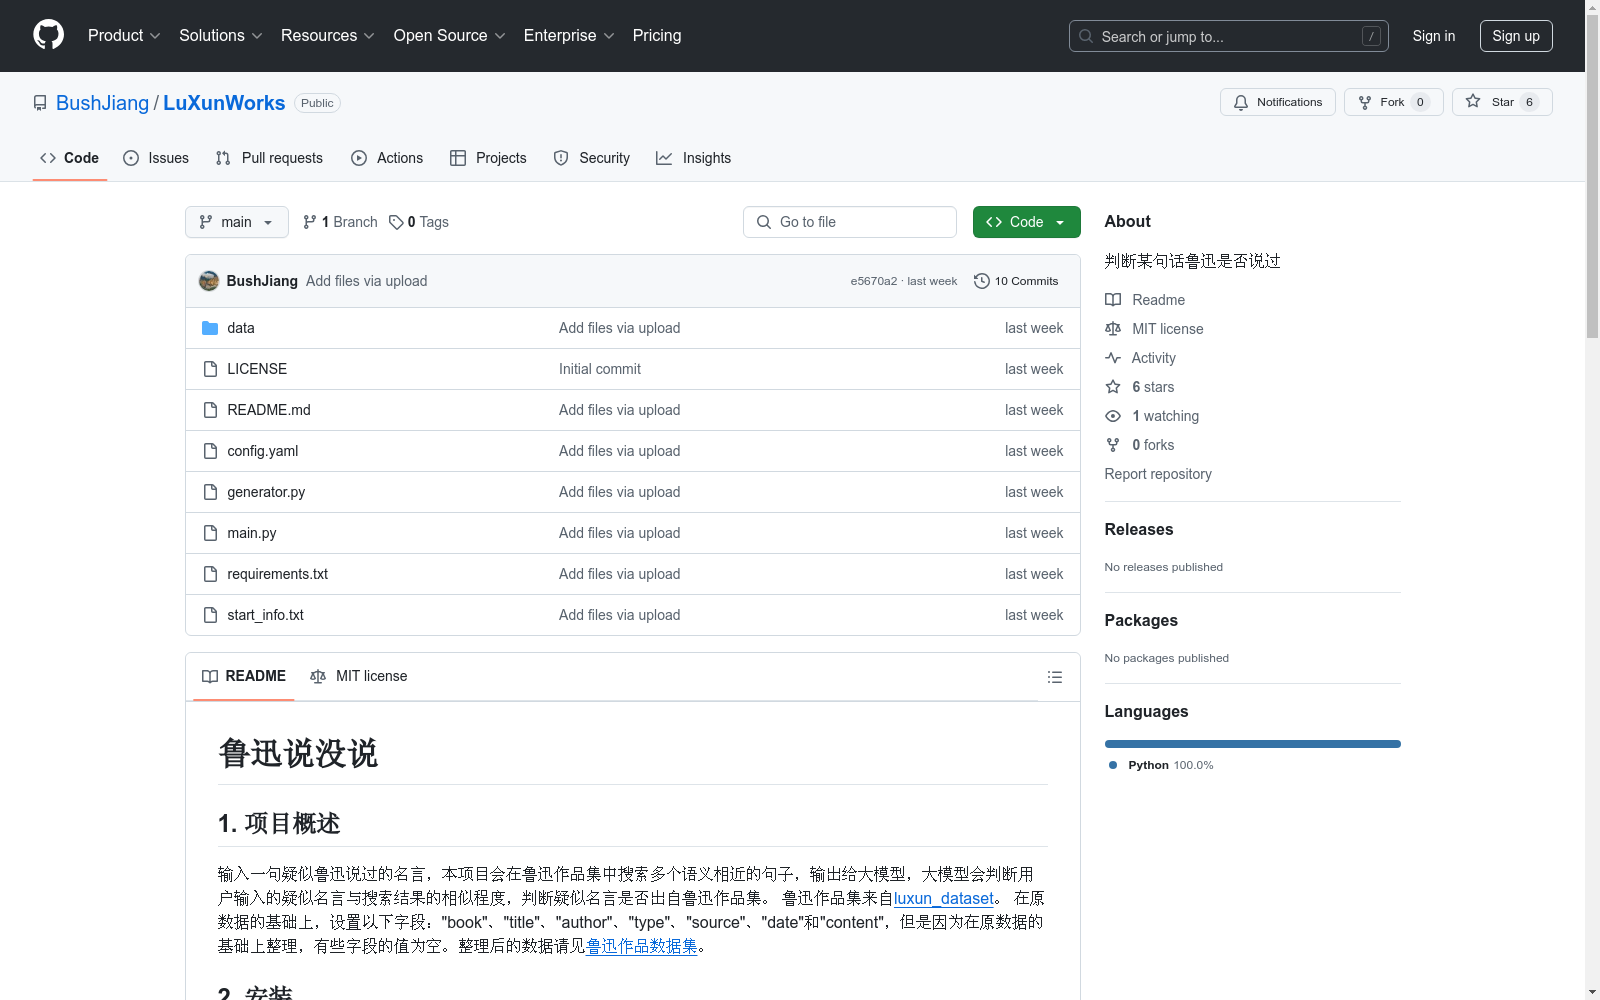The image size is (1600, 1000).
Task: Fork the LuXunWorks repository
Action: 1393,102
